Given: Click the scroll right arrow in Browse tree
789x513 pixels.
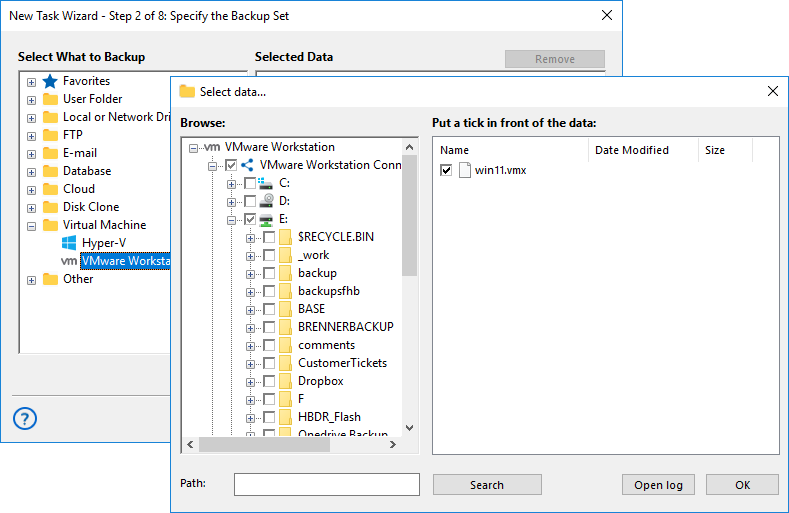Looking at the screenshot, I should point(392,445).
